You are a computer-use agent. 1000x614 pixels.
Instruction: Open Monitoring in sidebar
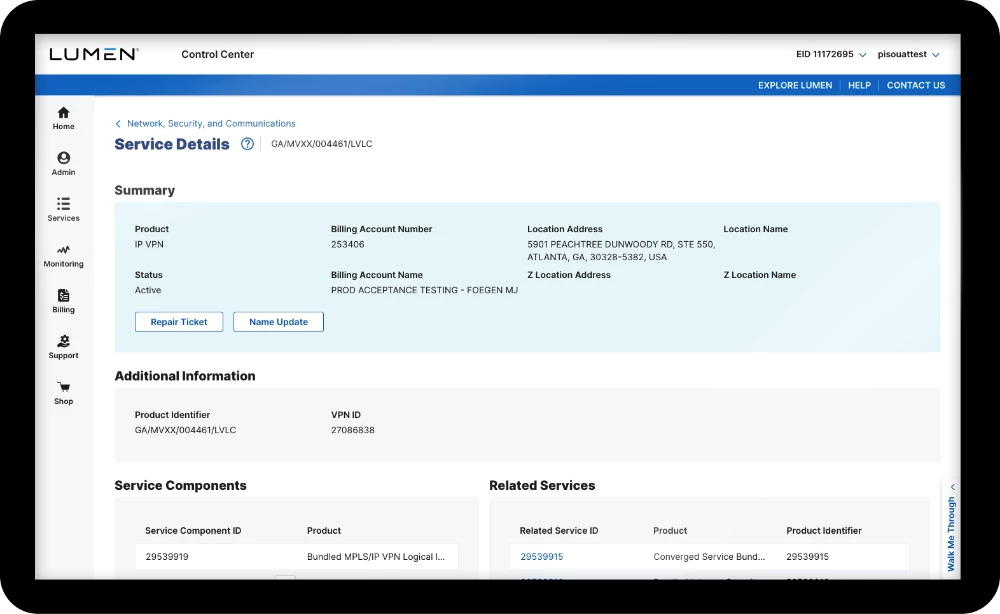(63, 256)
